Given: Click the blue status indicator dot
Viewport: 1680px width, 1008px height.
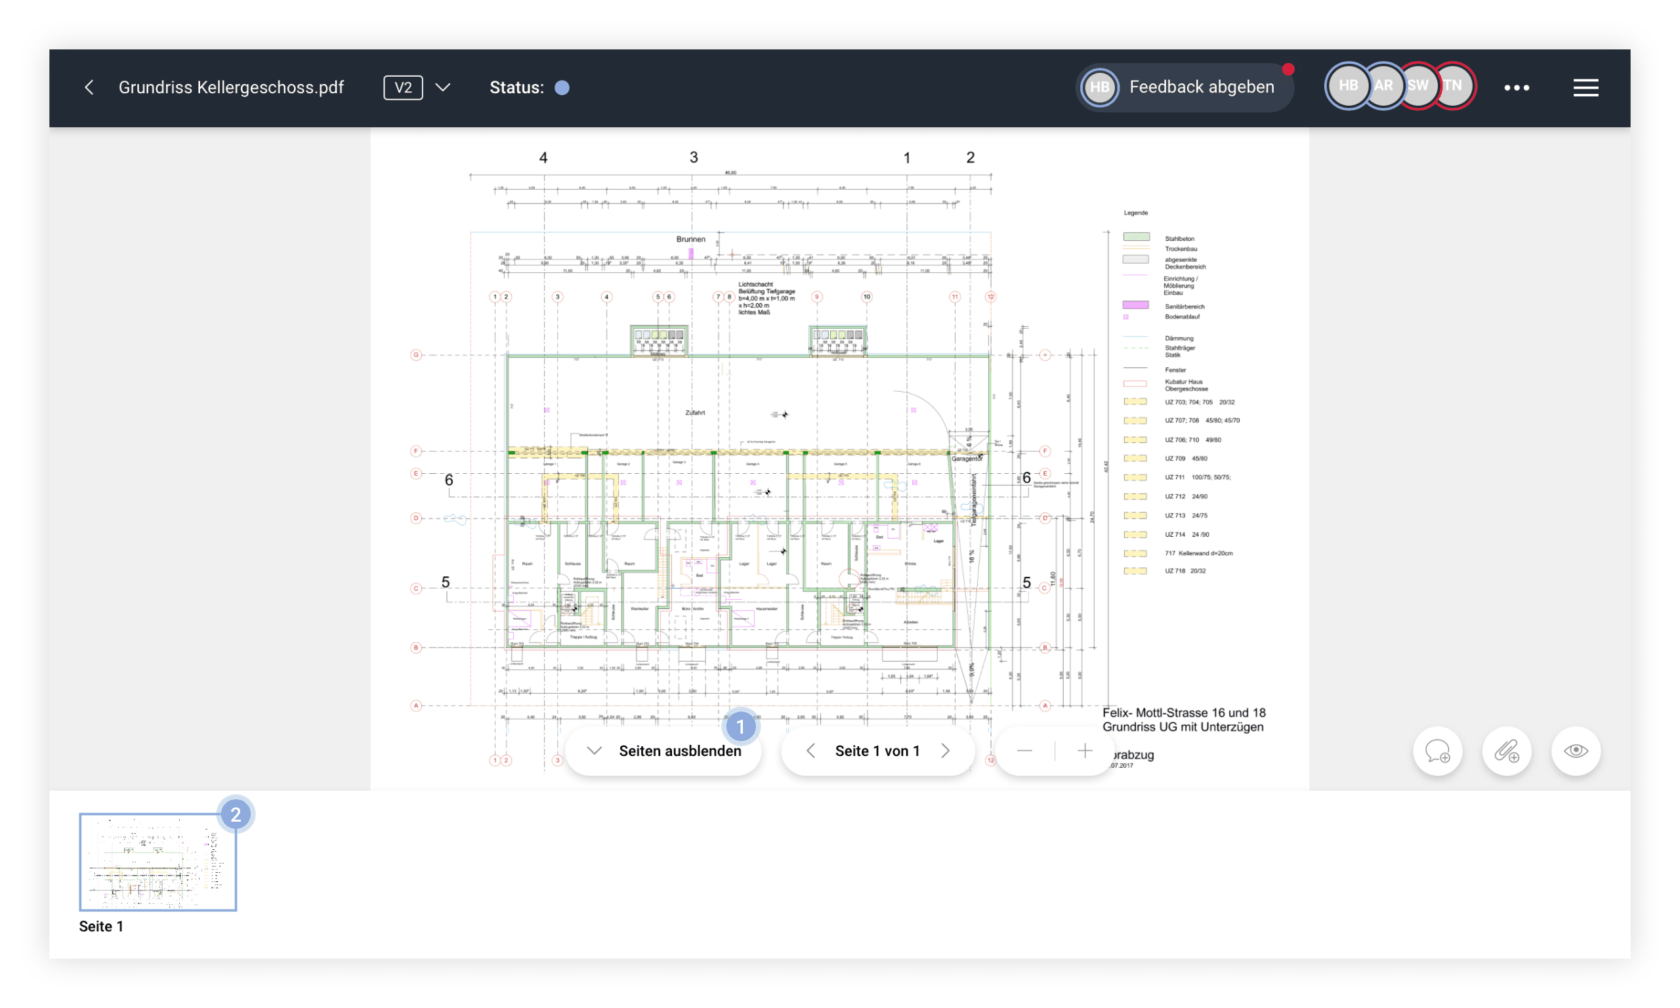Looking at the screenshot, I should [x=562, y=88].
